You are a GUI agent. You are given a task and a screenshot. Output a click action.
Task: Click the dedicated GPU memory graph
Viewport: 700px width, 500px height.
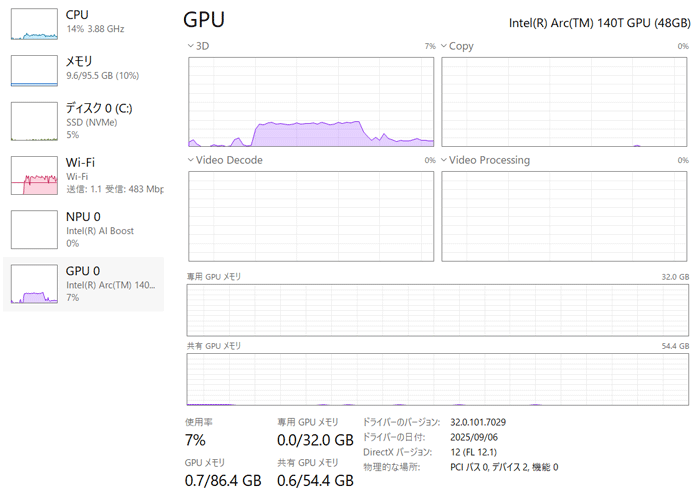coord(438,308)
